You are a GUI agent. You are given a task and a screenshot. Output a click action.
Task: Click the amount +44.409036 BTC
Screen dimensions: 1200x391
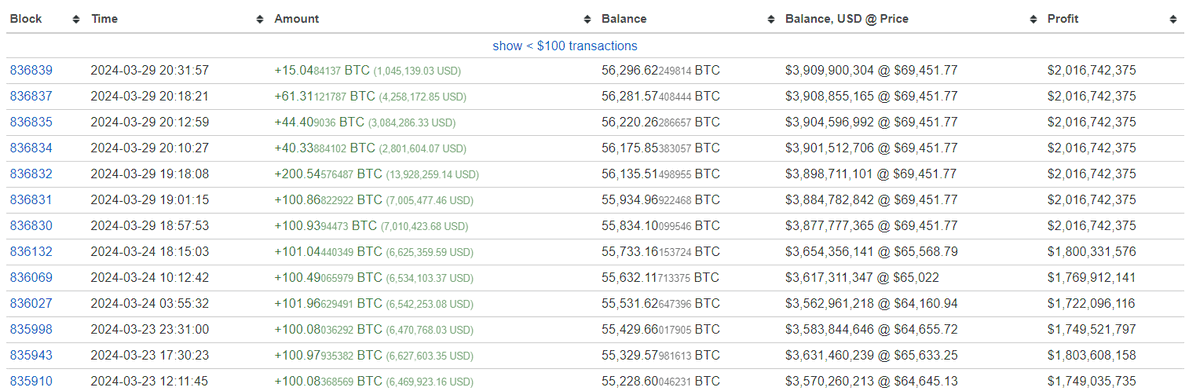click(x=319, y=123)
